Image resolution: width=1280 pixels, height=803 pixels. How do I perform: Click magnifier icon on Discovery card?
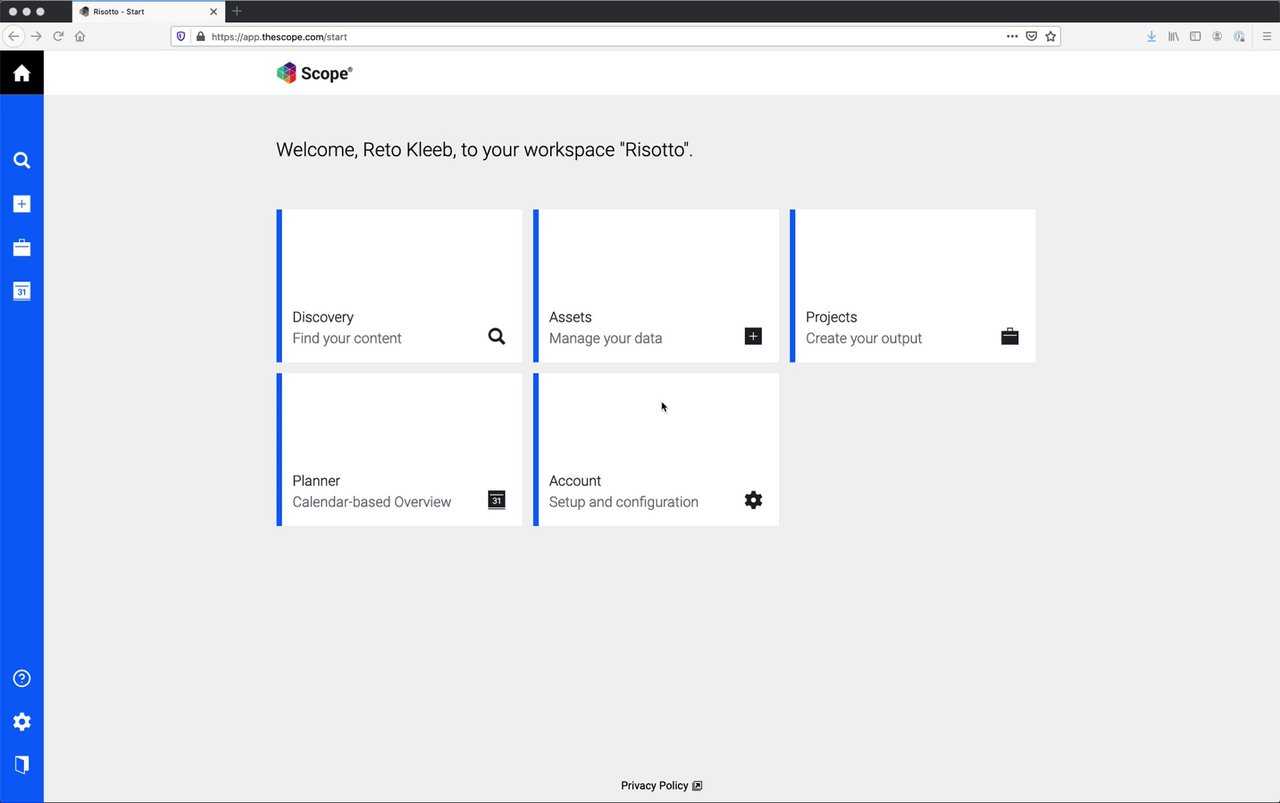pos(497,336)
